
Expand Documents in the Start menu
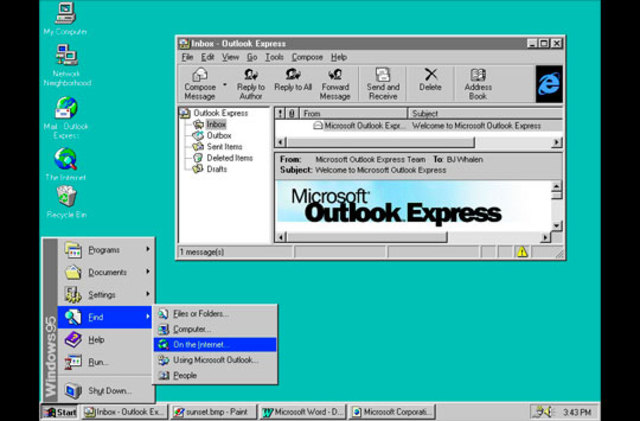[106, 272]
